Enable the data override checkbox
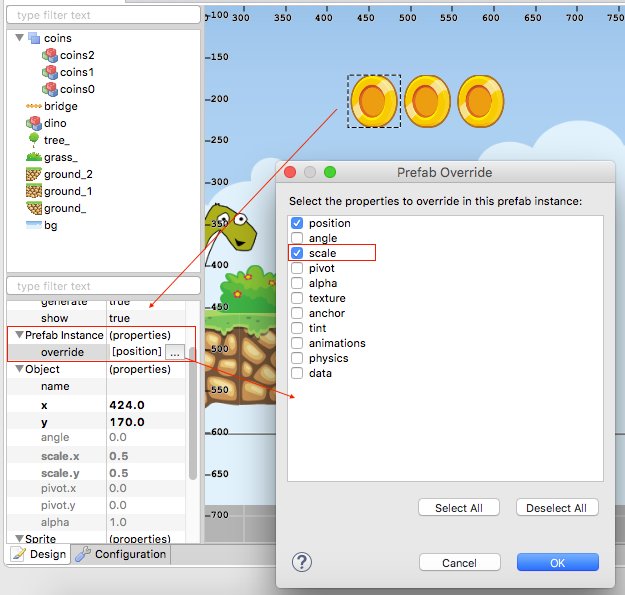The height and width of the screenshot is (595, 625). 297,373
